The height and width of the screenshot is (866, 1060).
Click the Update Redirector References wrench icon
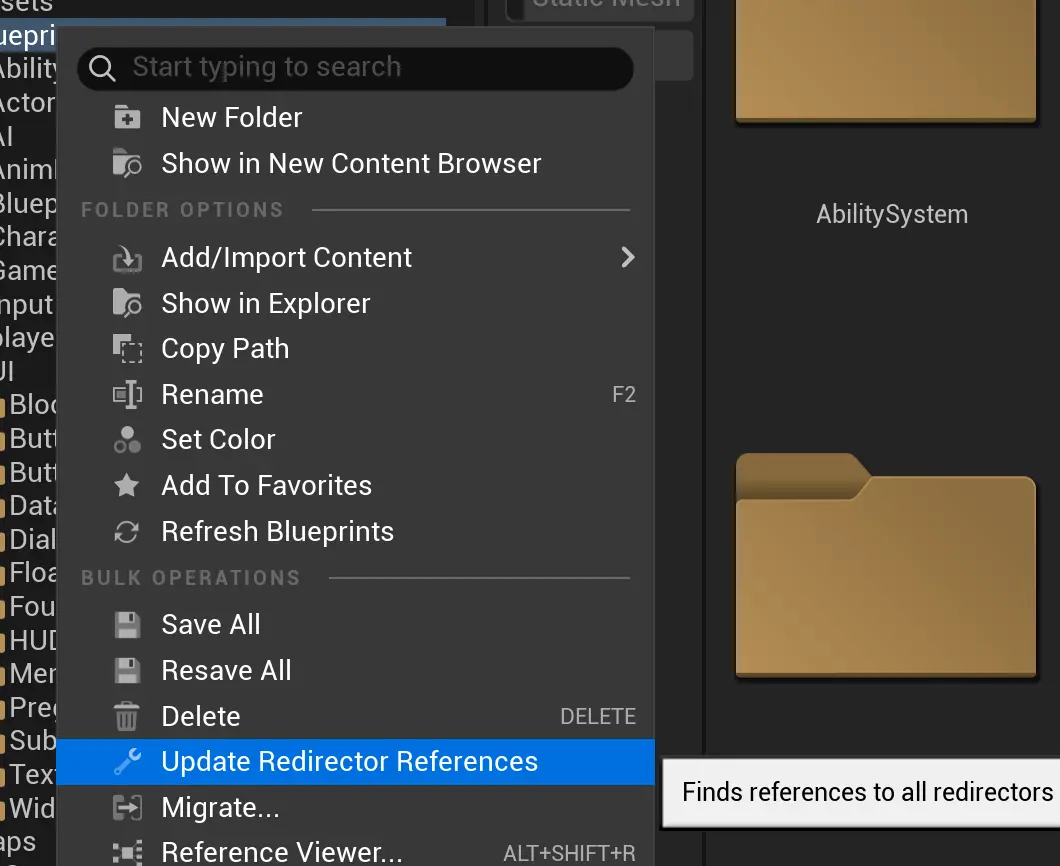(x=127, y=762)
